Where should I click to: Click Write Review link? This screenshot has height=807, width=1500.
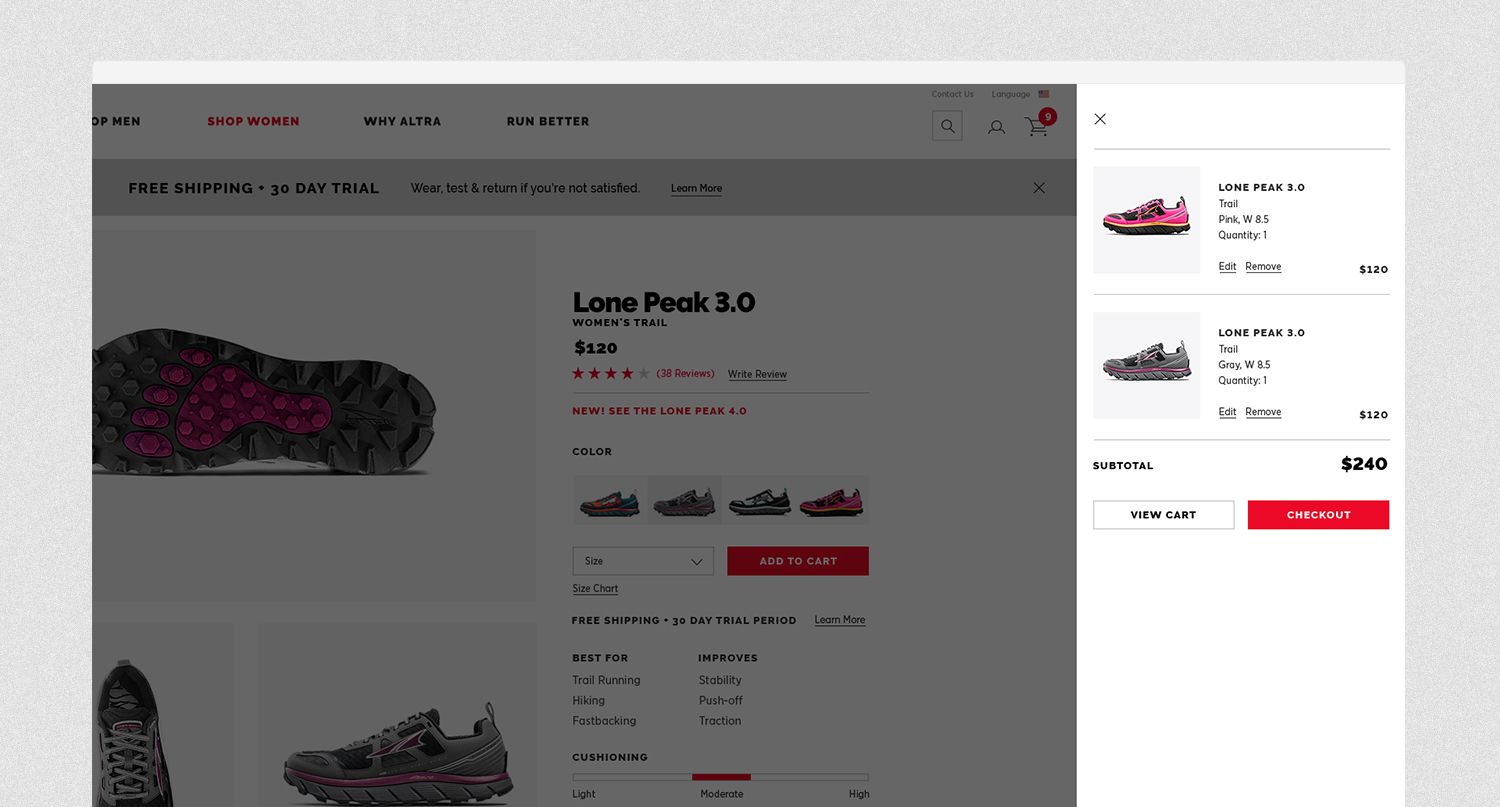click(757, 374)
